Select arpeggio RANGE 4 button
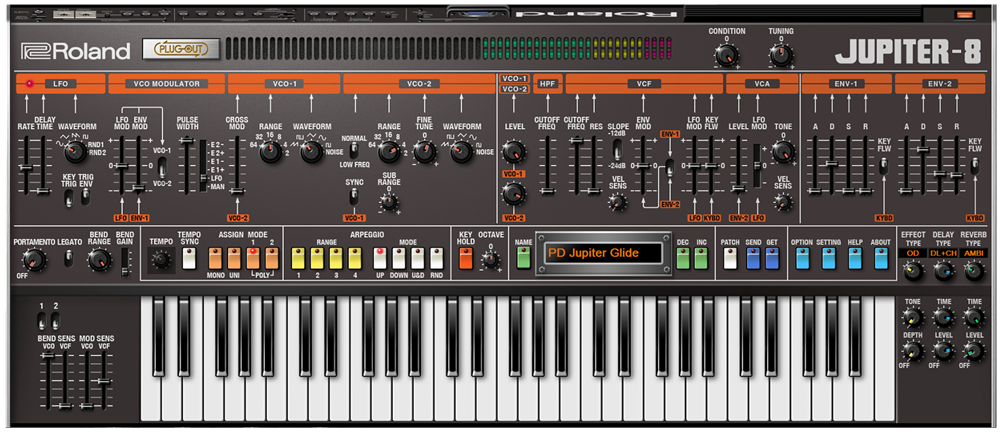The width and height of the screenshot is (1000, 432). point(355,258)
